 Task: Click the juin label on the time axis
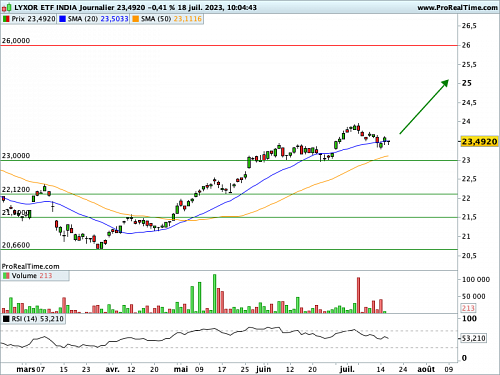(263, 369)
